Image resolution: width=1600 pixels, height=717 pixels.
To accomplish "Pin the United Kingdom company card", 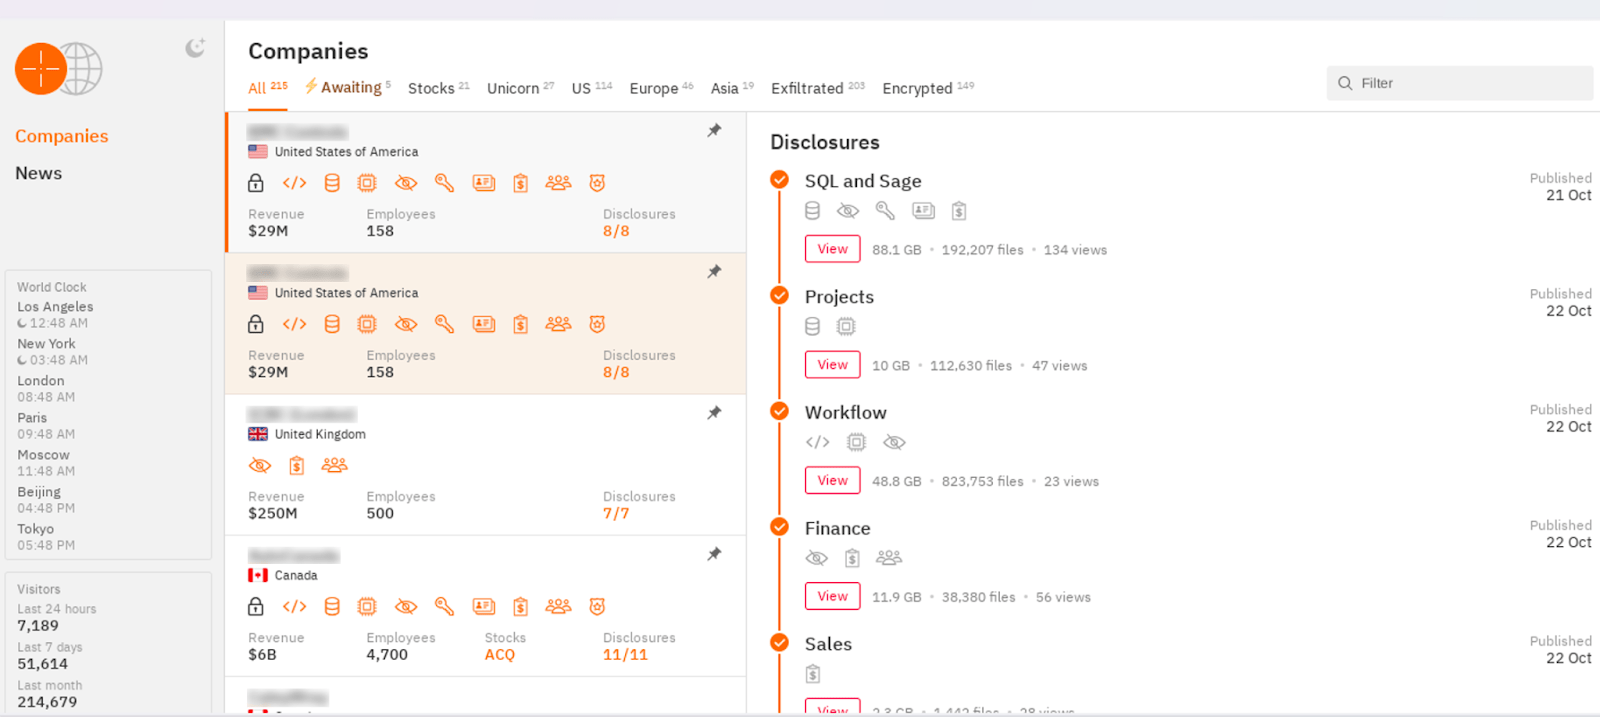I will pos(714,413).
